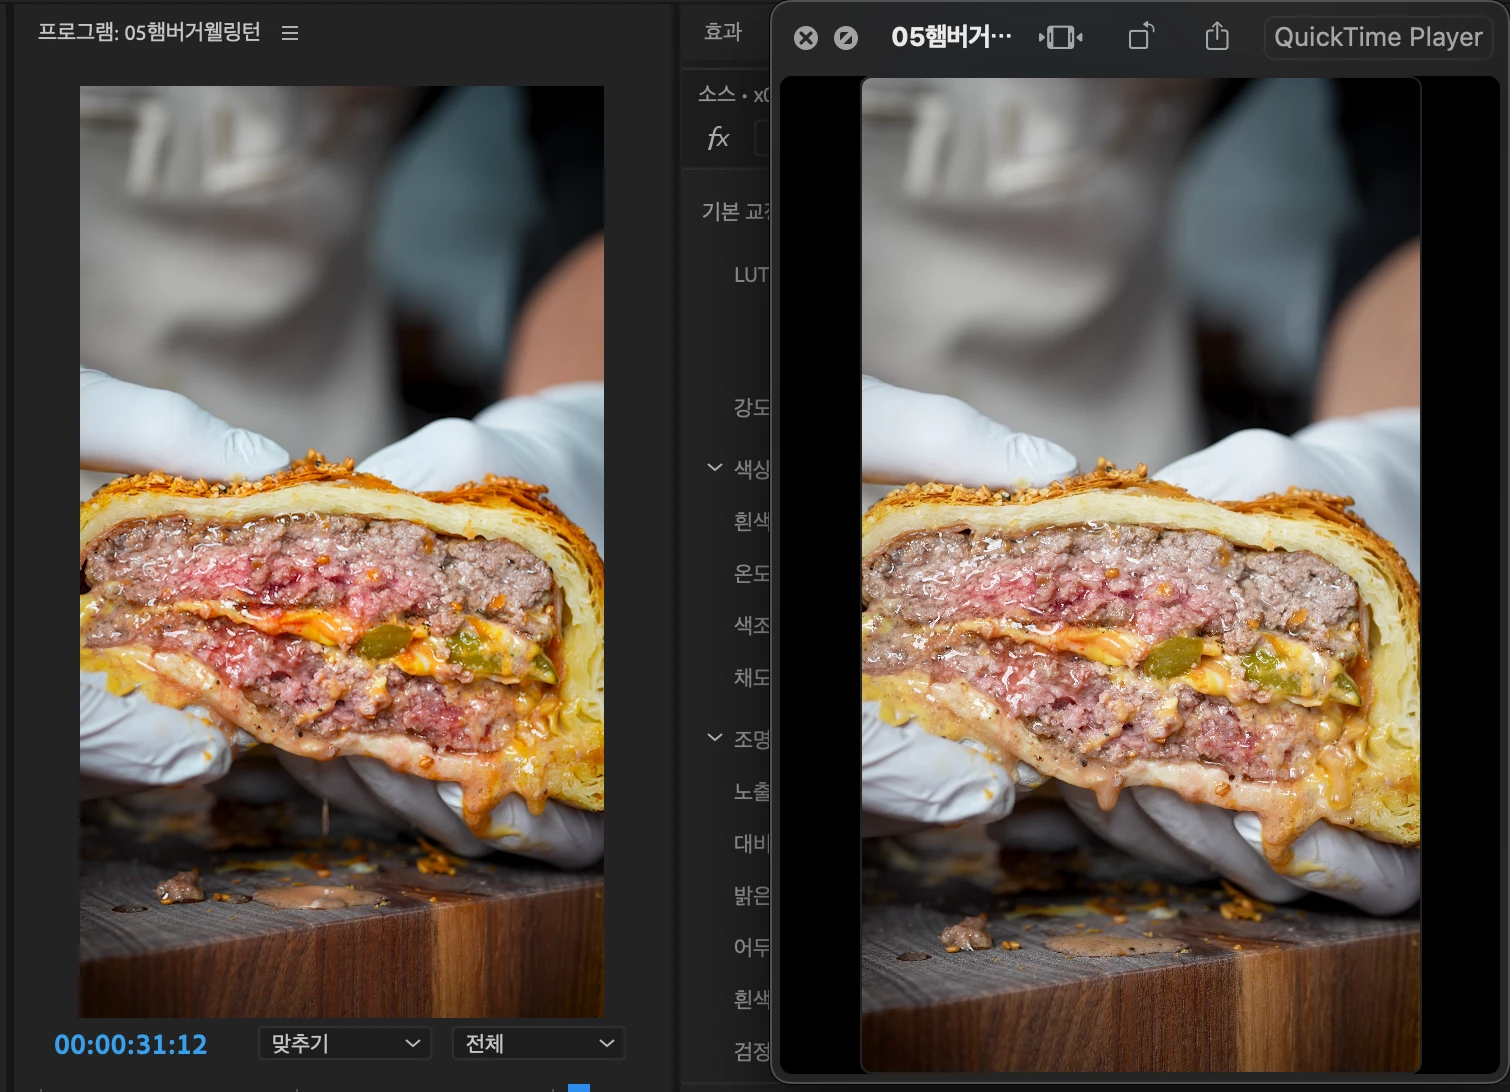Click the burger video in Program monitor
The width and height of the screenshot is (1510, 1092).
click(x=342, y=552)
